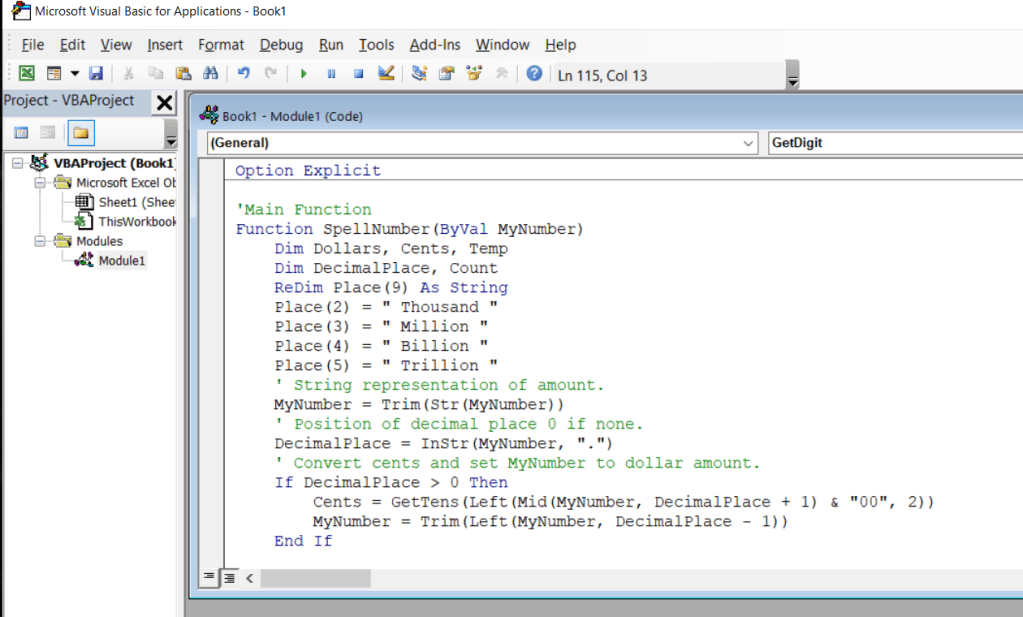1023x617 pixels.
Task: Switch to Full Module View button
Action: coord(229,577)
